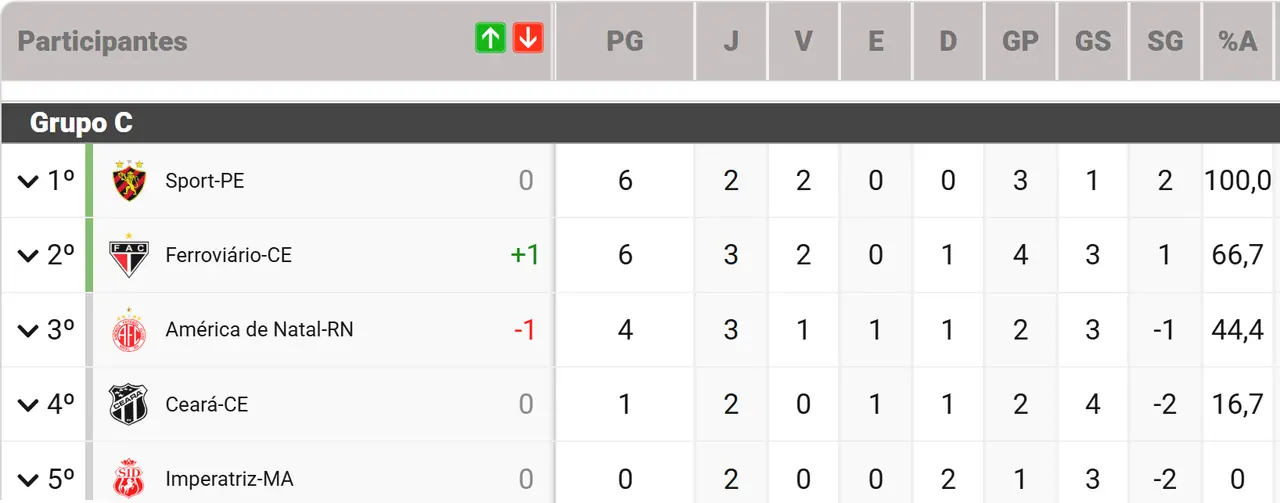Click the green up arrow icon
Screen dimensions: 1280x503
(x=490, y=39)
